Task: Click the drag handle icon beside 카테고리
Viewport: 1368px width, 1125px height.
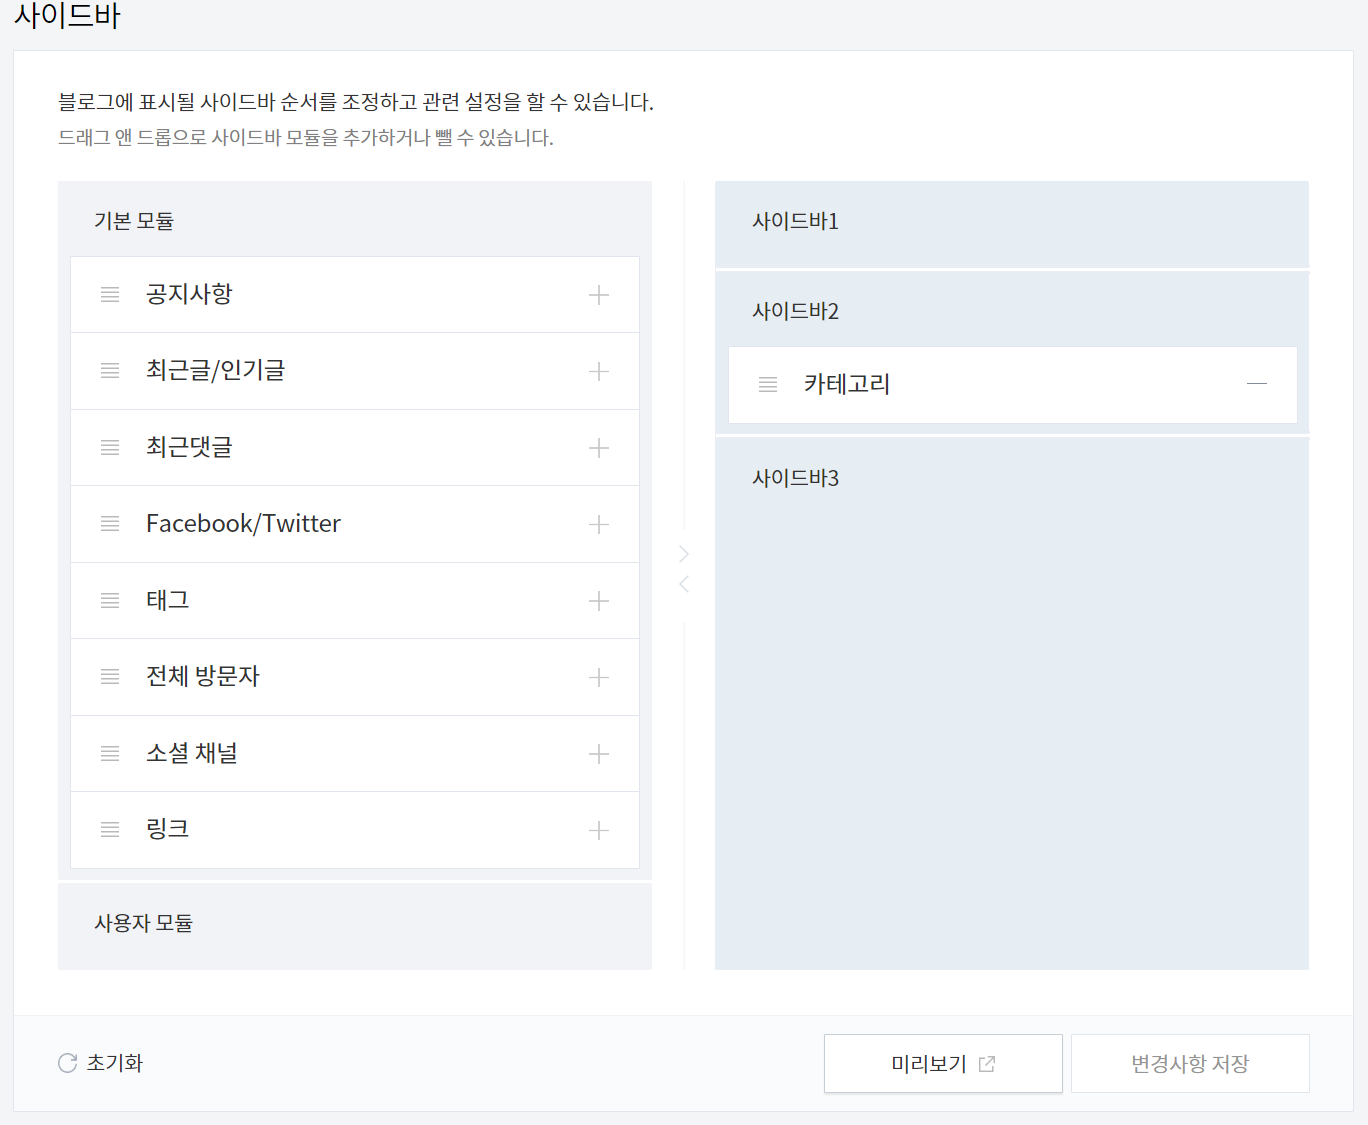Action: tap(767, 384)
